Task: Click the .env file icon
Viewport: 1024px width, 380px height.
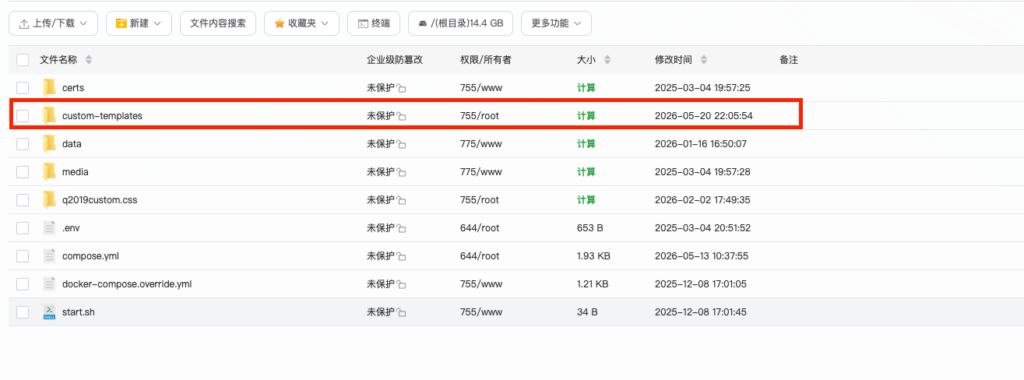Action: coord(49,228)
